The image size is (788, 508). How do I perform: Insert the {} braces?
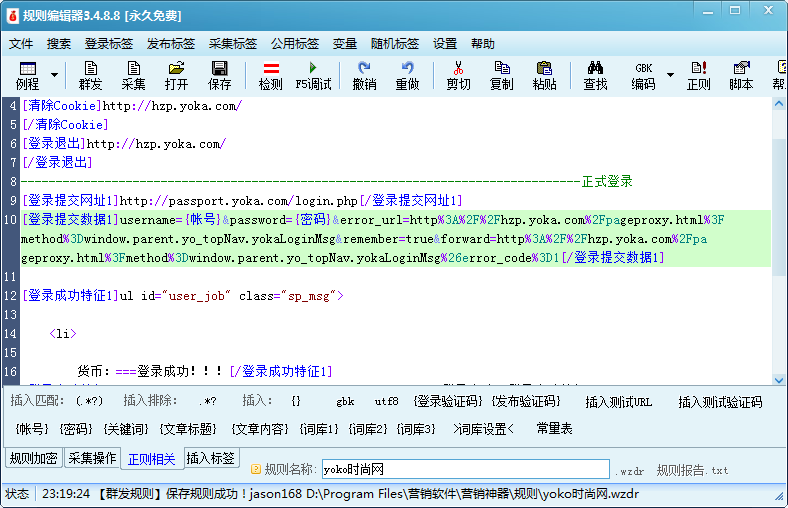296,401
